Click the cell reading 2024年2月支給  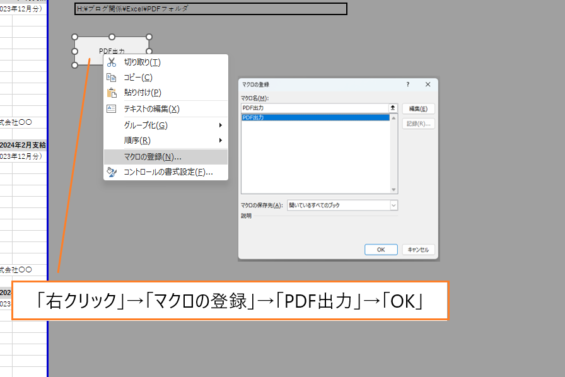(x=23, y=145)
